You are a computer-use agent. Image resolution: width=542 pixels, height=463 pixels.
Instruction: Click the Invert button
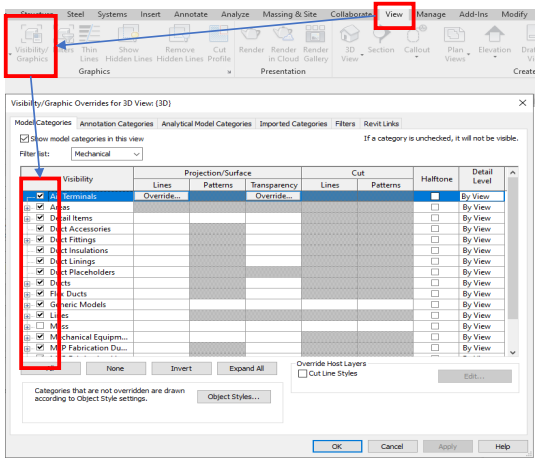pos(181,368)
